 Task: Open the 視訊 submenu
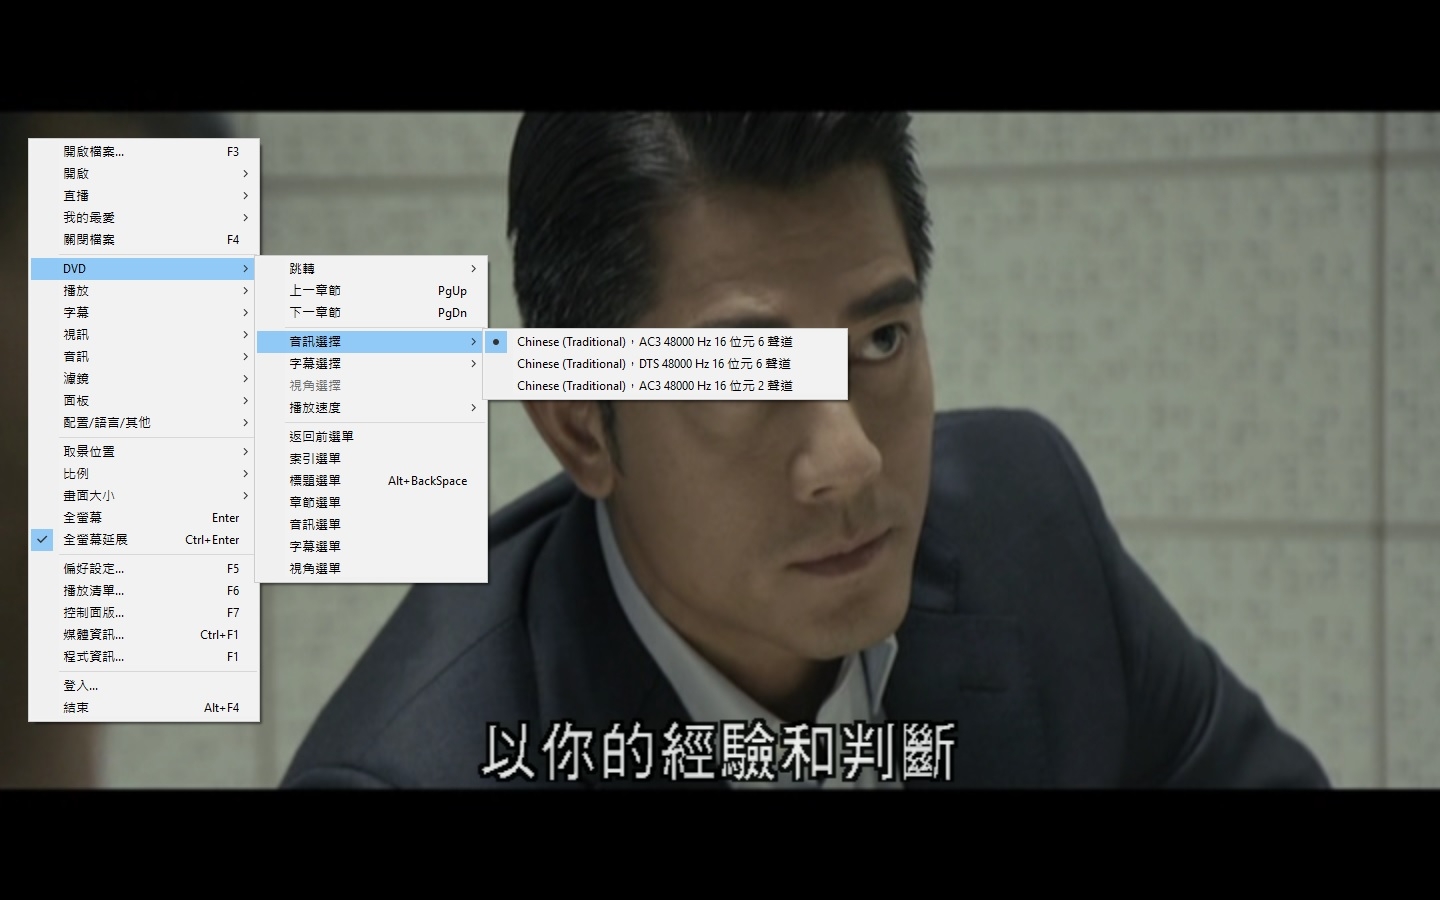click(144, 335)
